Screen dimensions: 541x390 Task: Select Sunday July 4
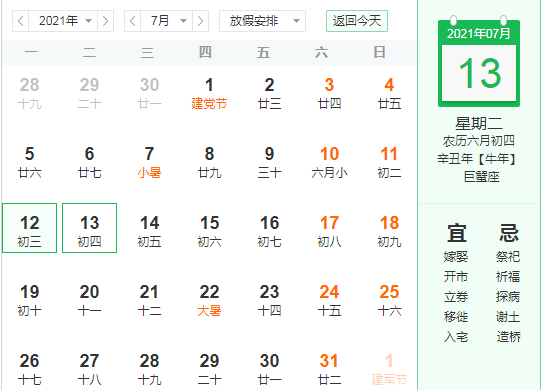pyautogui.click(x=389, y=93)
